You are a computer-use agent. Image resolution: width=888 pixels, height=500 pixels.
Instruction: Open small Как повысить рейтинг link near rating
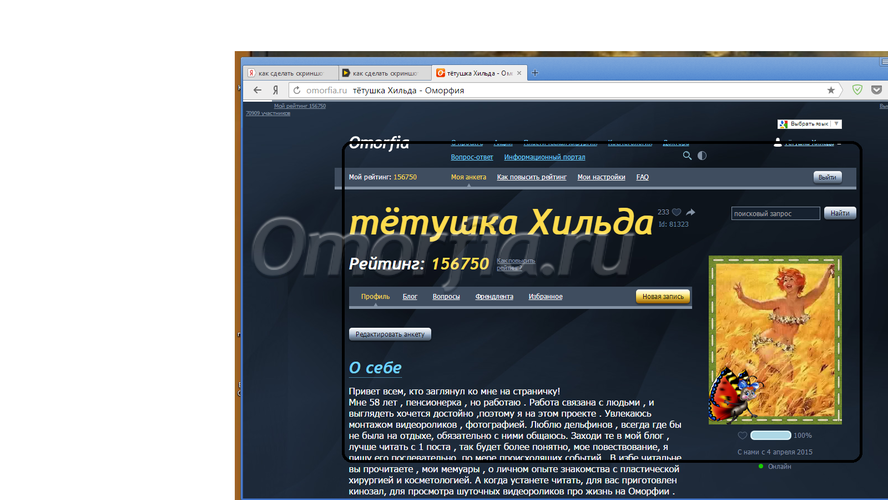(x=516, y=264)
